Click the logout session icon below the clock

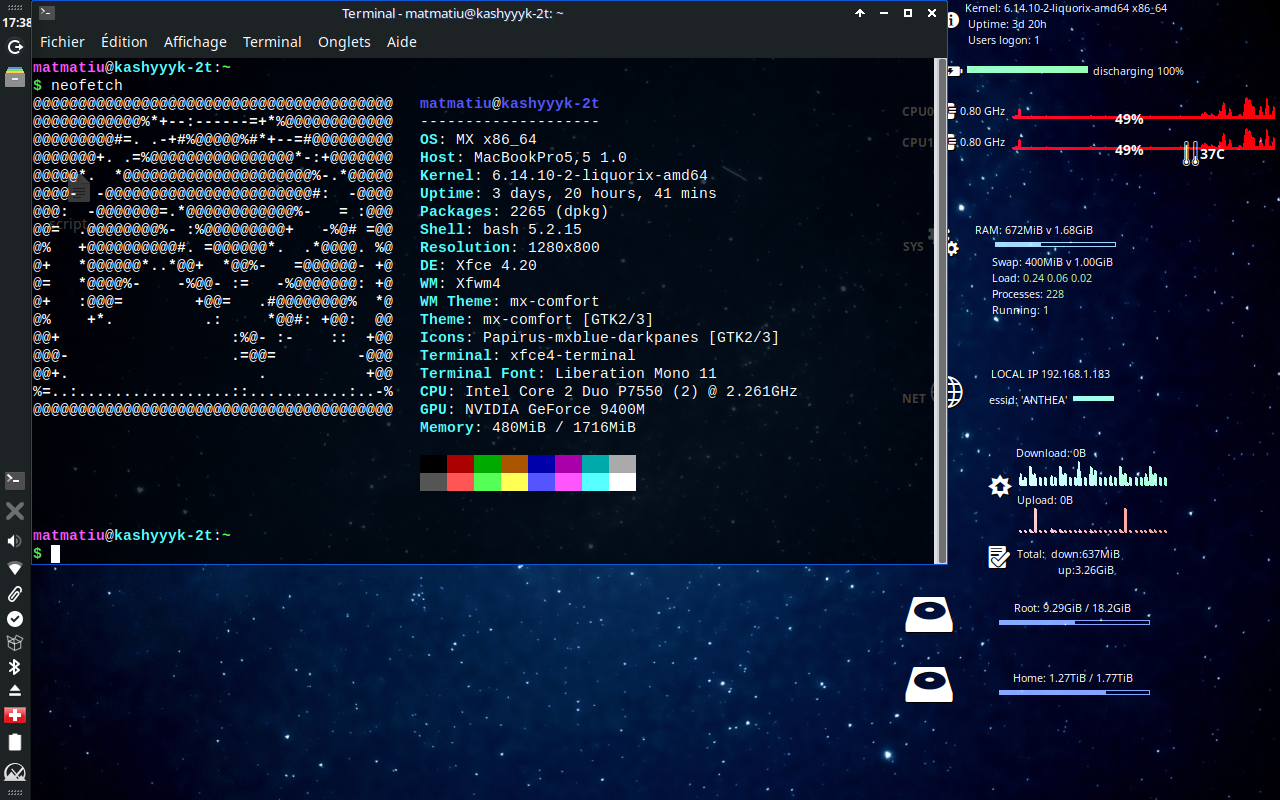[x=15, y=47]
